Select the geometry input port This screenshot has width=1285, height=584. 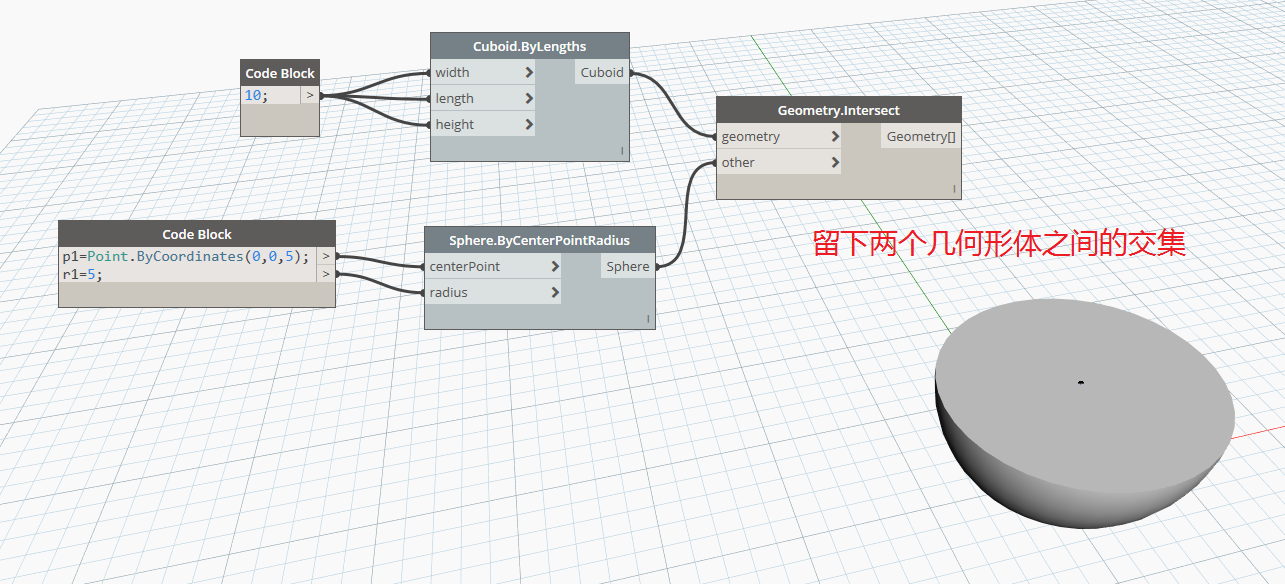[779, 137]
